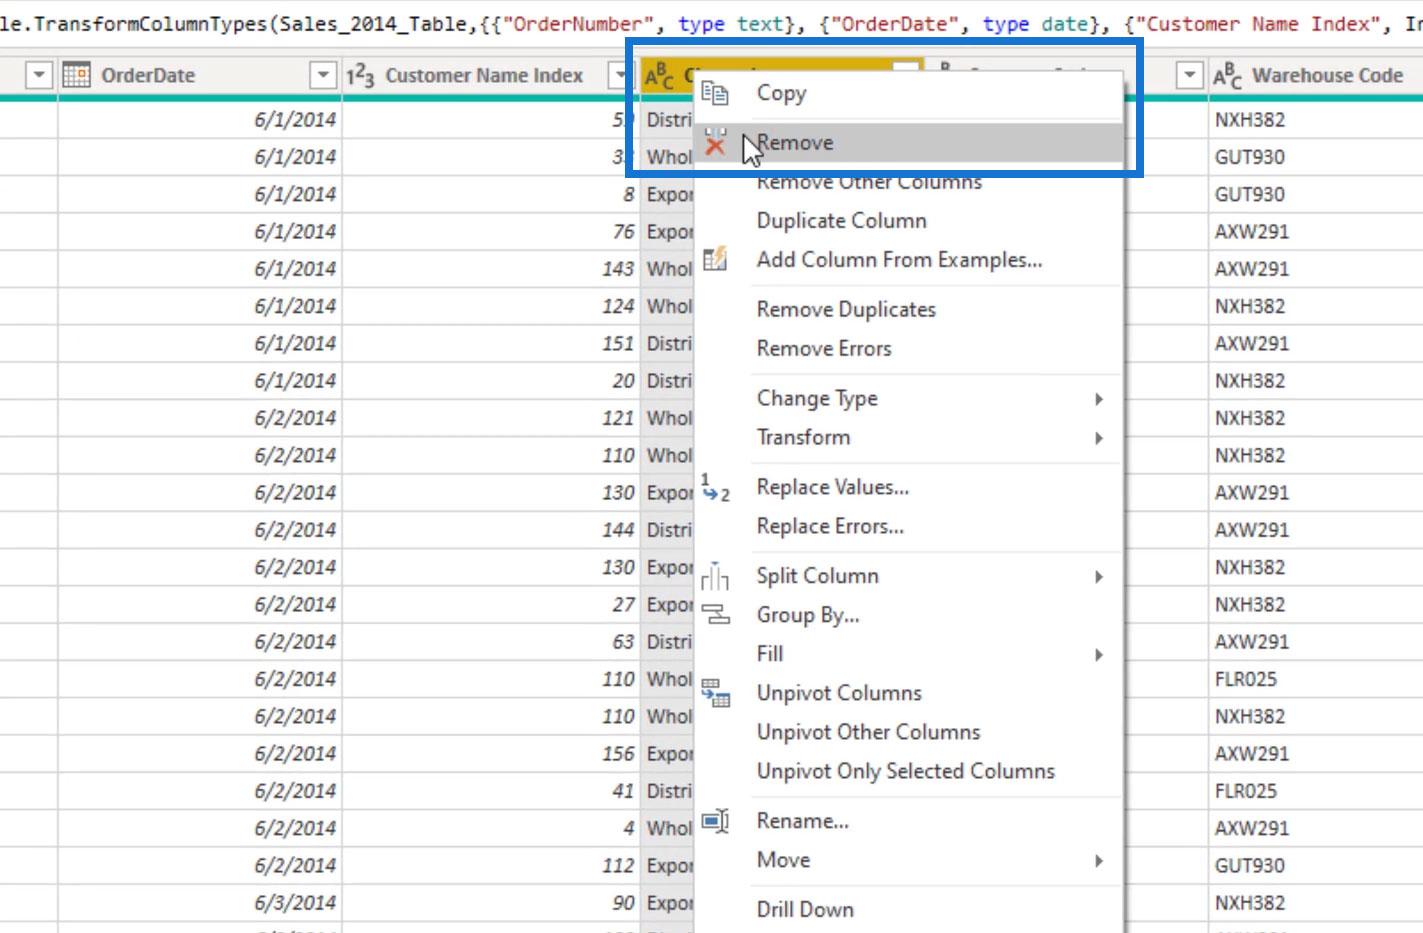
Task: Click the Copy icon in the context menu
Action: click(x=714, y=93)
